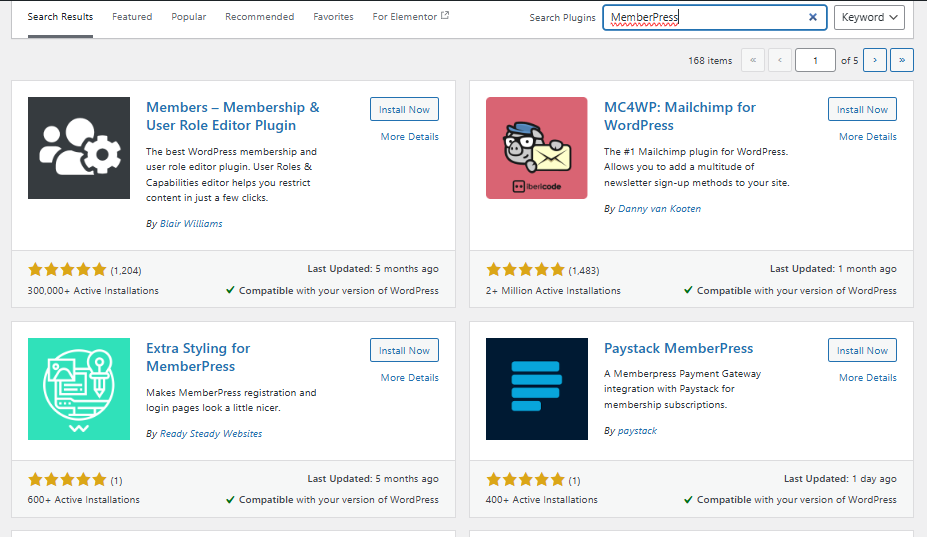View More Details for MC4WP Mailchimp

click(868, 137)
